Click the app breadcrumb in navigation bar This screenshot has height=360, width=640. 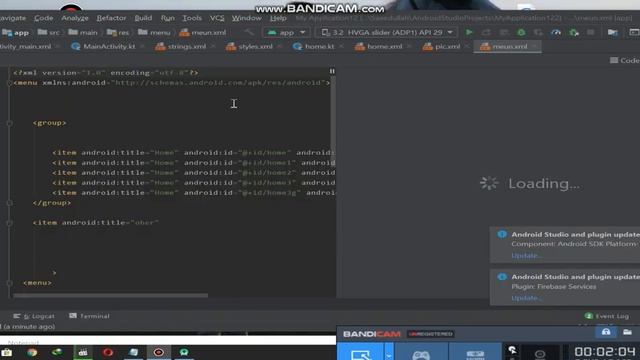[x=16, y=33]
